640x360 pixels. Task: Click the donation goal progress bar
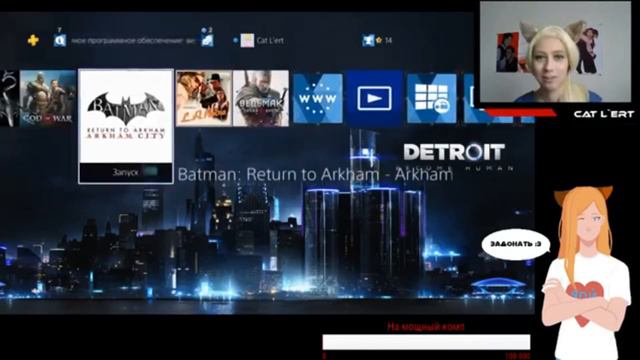click(426, 342)
